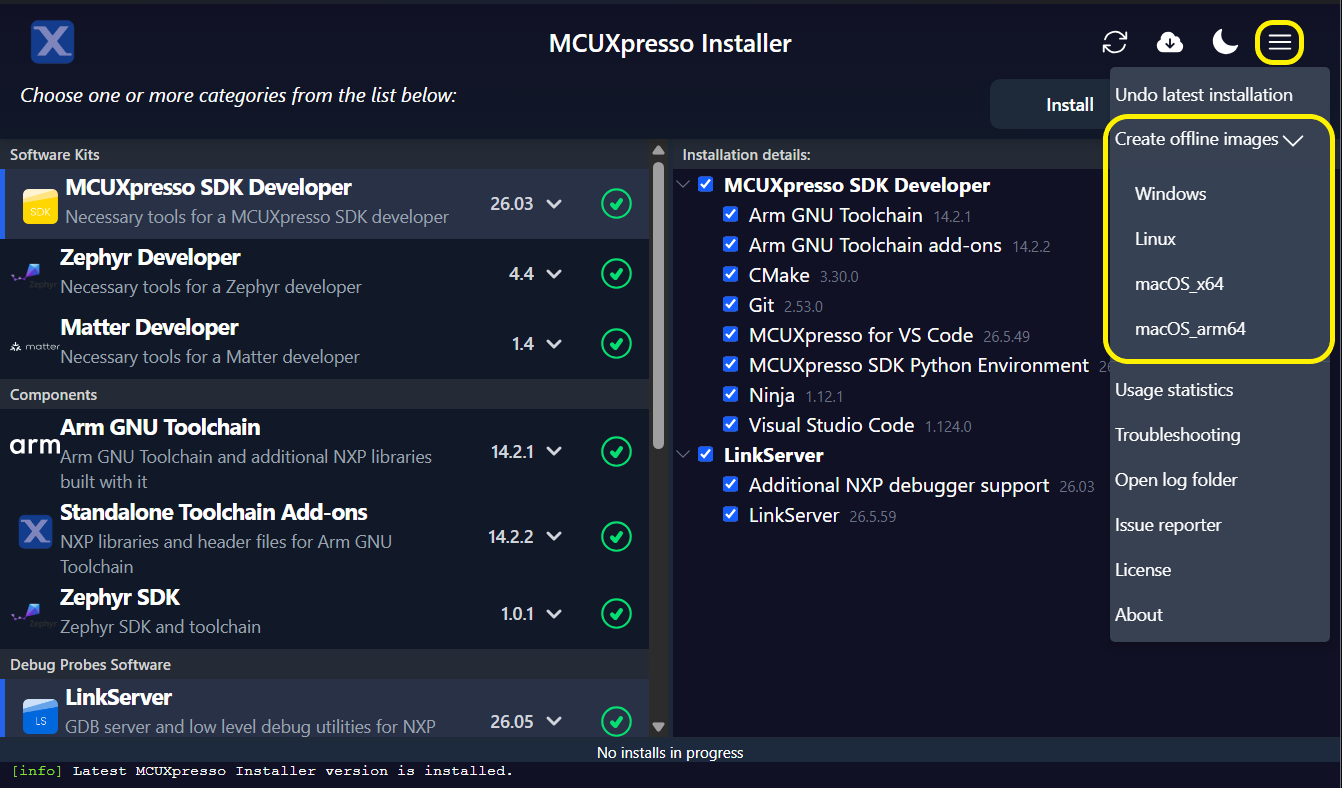The height and width of the screenshot is (788, 1342).
Task: Collapse LinkServer tree in installation details
Action: click(683, 455)
